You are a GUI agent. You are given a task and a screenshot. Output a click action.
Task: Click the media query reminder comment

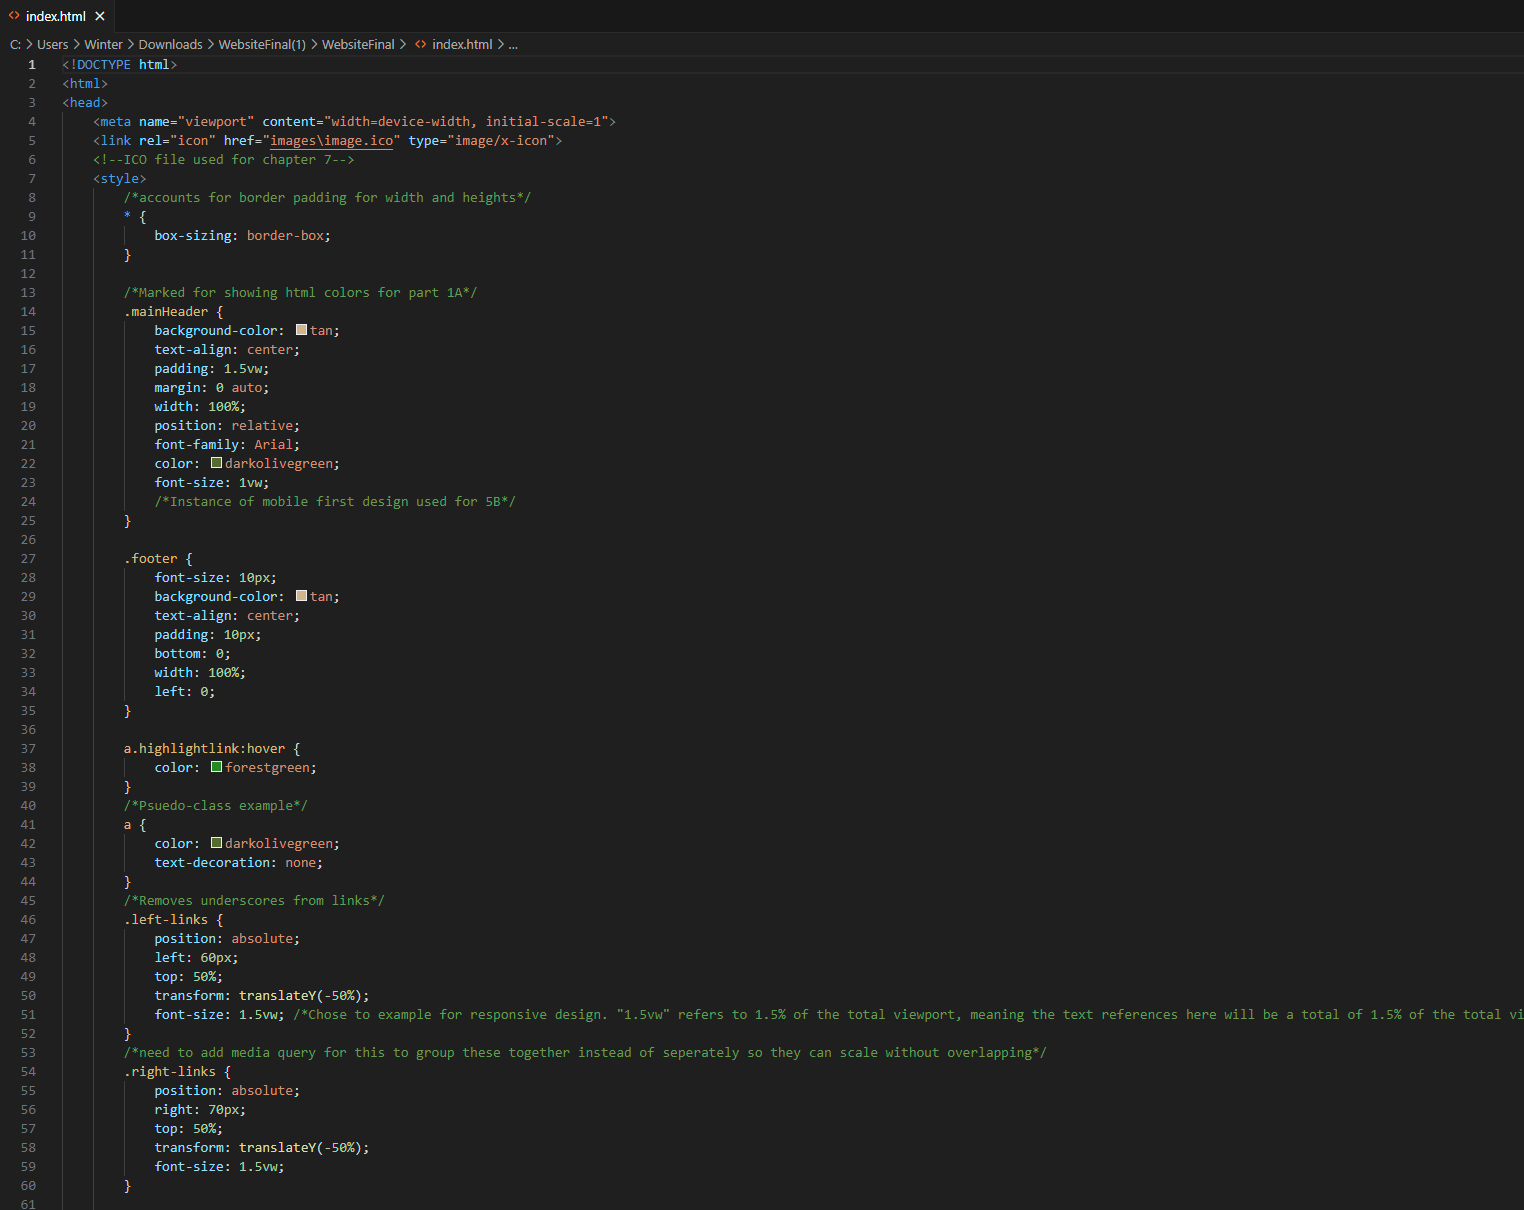(x=585, y=1053)
